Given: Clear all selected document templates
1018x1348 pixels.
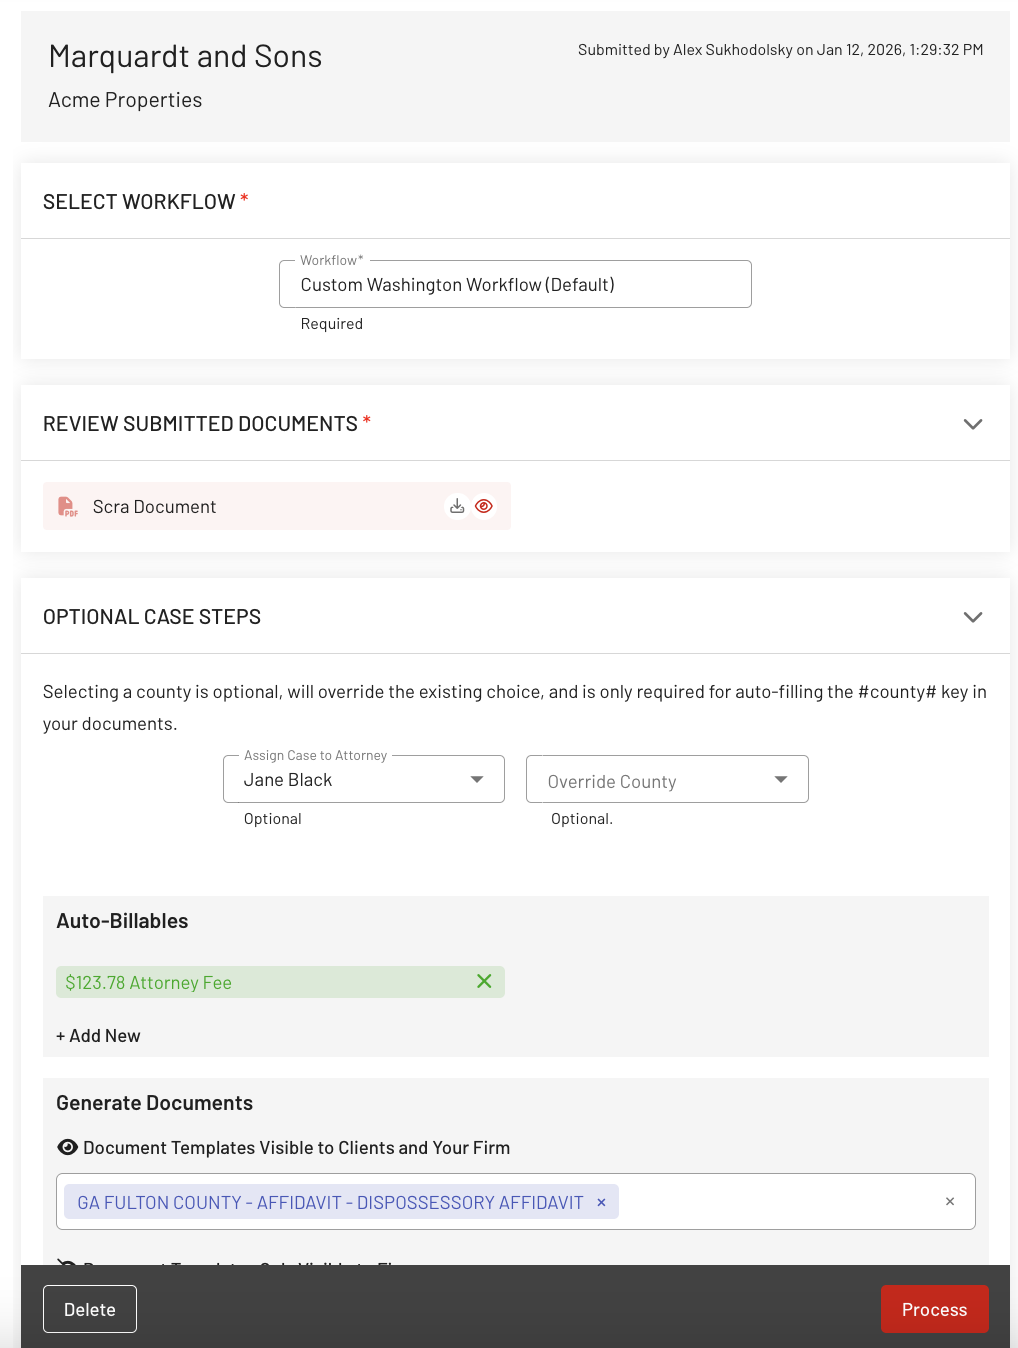Looking at the screenshot, I should (x=950, y=1202).
